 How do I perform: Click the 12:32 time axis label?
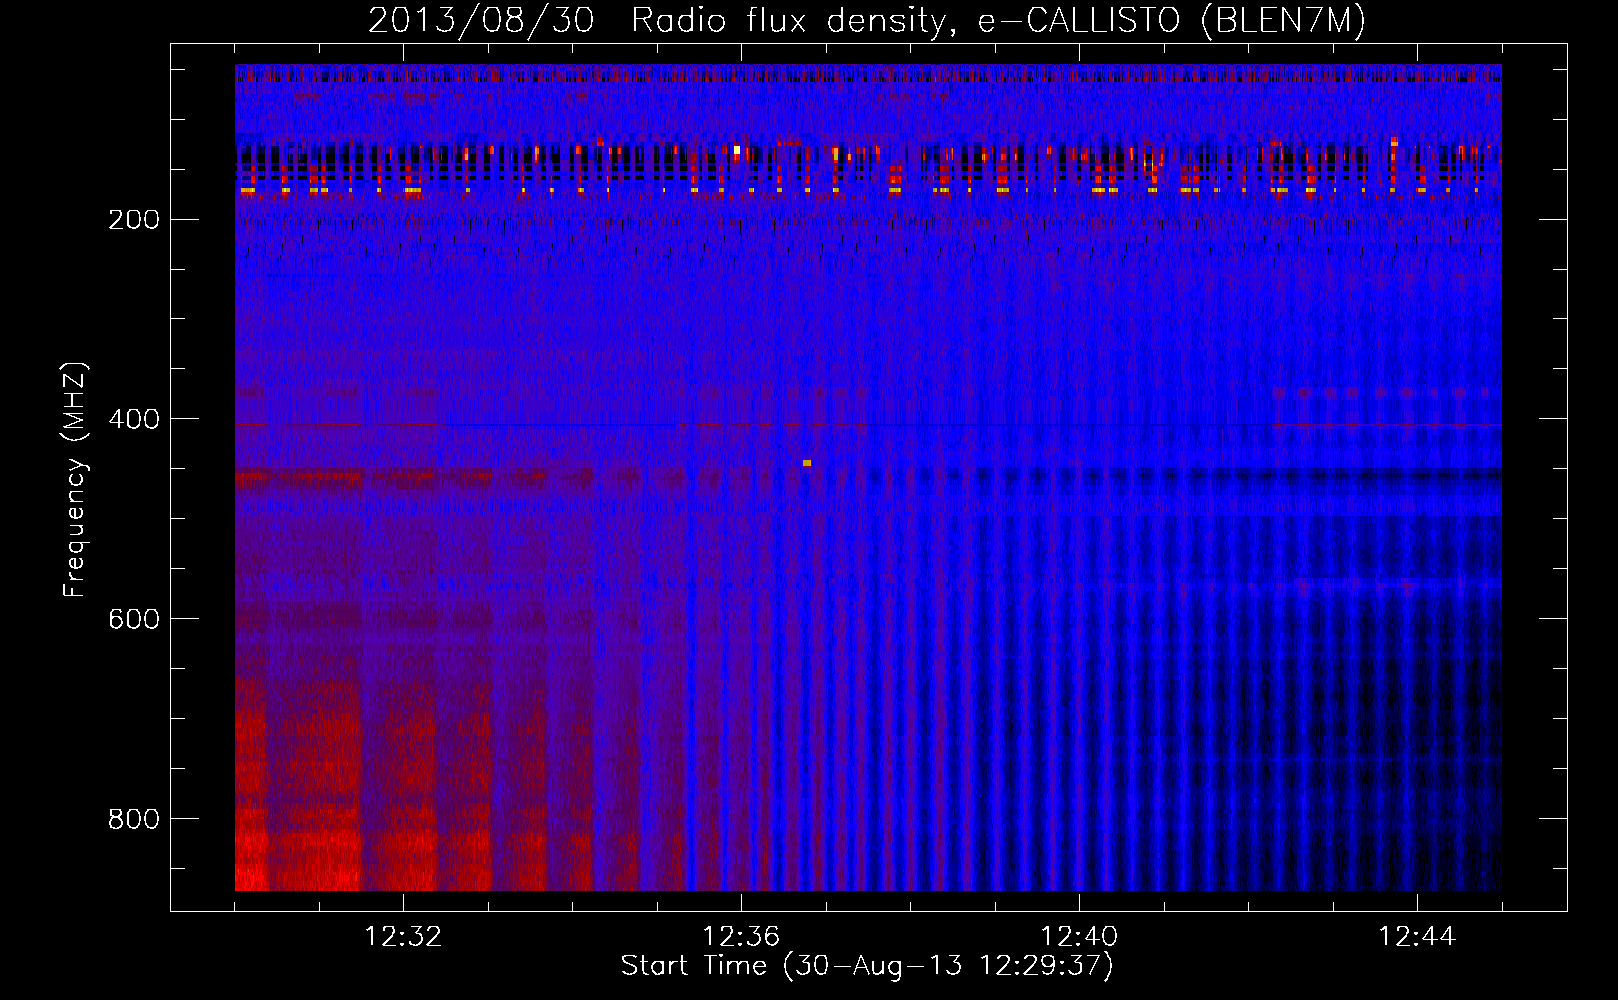[403, 937]
